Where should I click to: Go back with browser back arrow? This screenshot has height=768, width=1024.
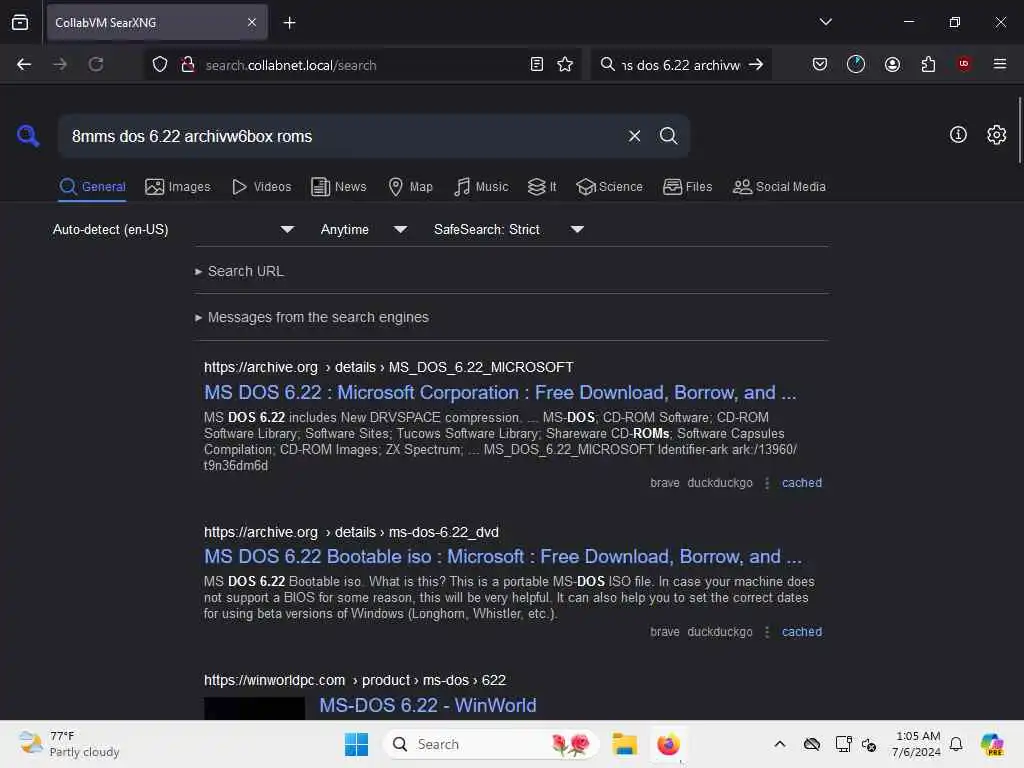pos(24,64)
